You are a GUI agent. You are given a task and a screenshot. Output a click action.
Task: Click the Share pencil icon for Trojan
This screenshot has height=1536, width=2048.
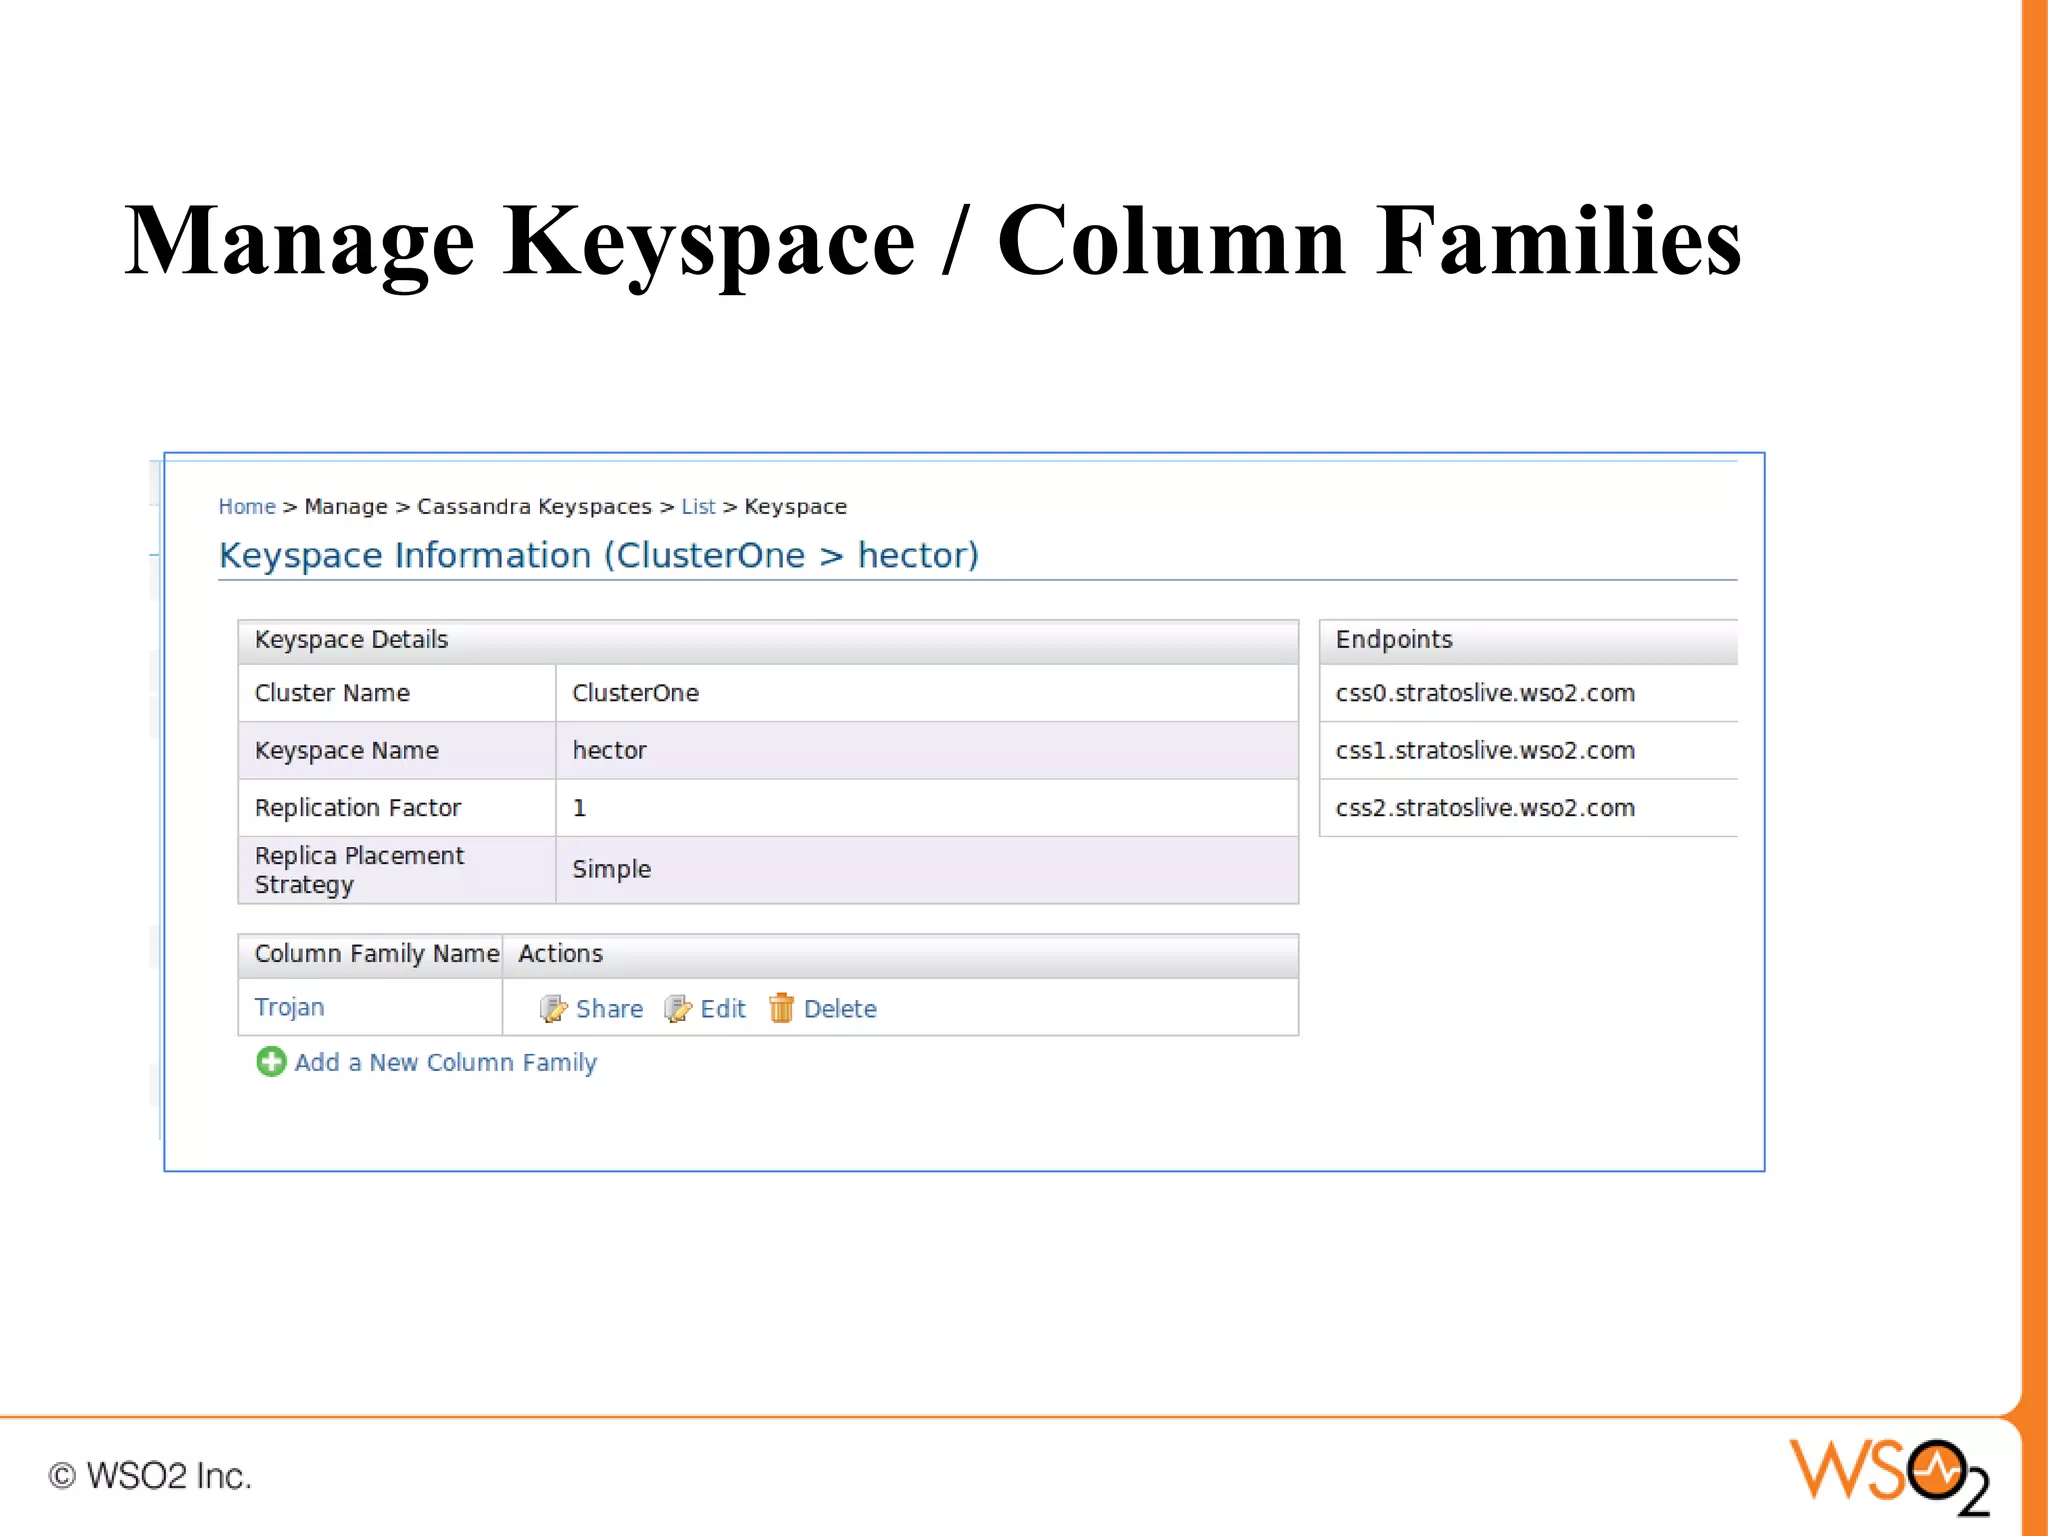(x=553, y=1008)
